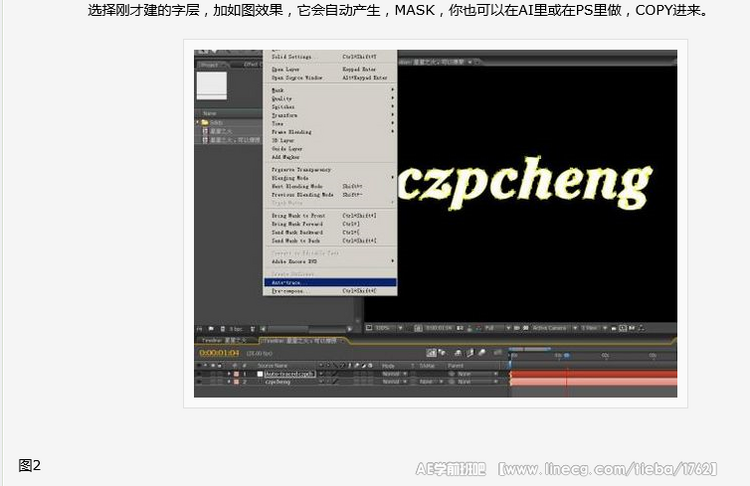
Task: Click the current time indicator on ruler
Action: point(567,355)
